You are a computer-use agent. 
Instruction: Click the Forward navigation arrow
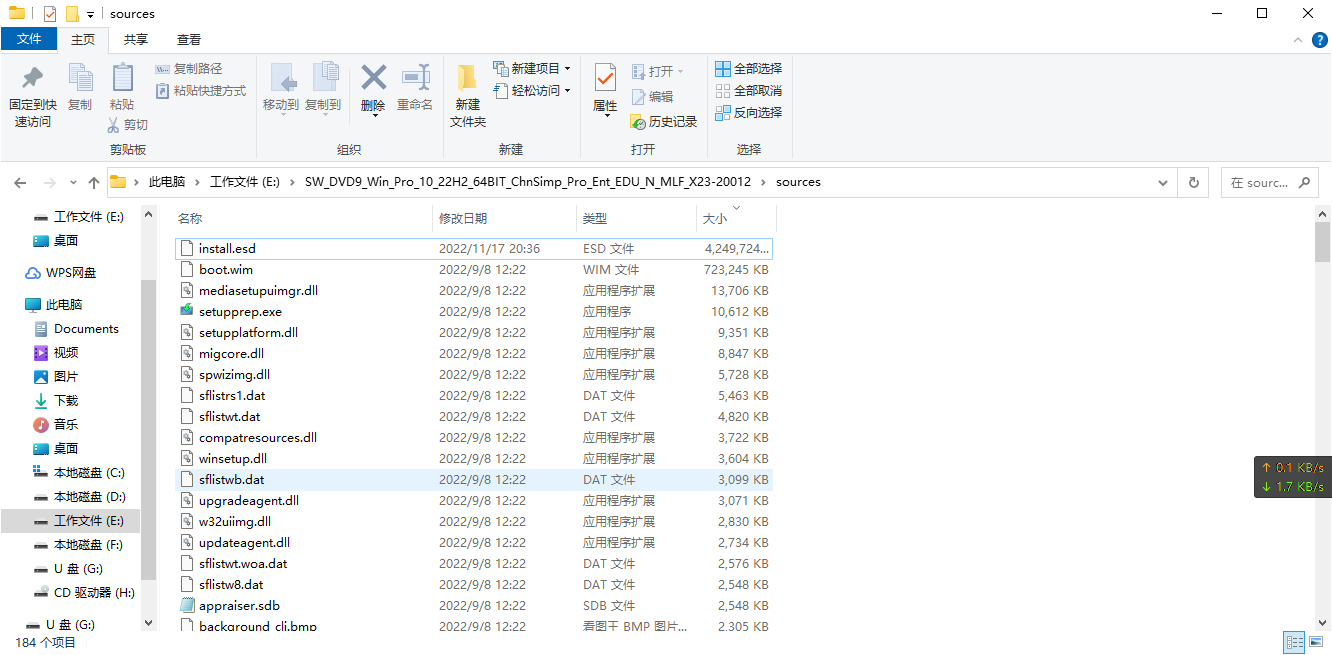(48, 183)
